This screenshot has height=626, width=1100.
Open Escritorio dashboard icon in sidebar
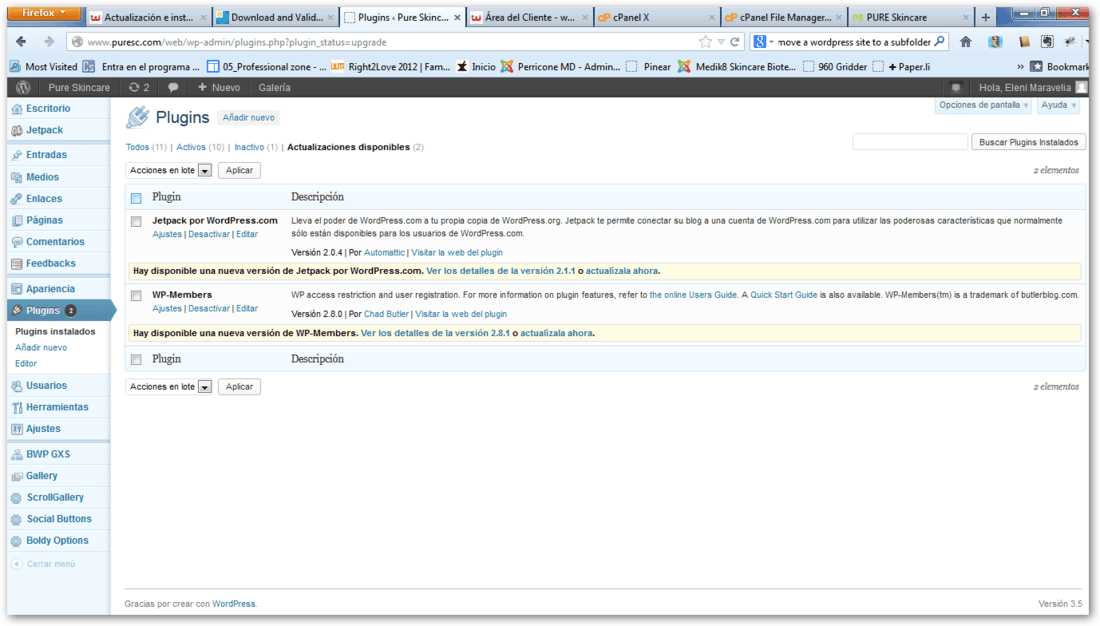point(17,109)
